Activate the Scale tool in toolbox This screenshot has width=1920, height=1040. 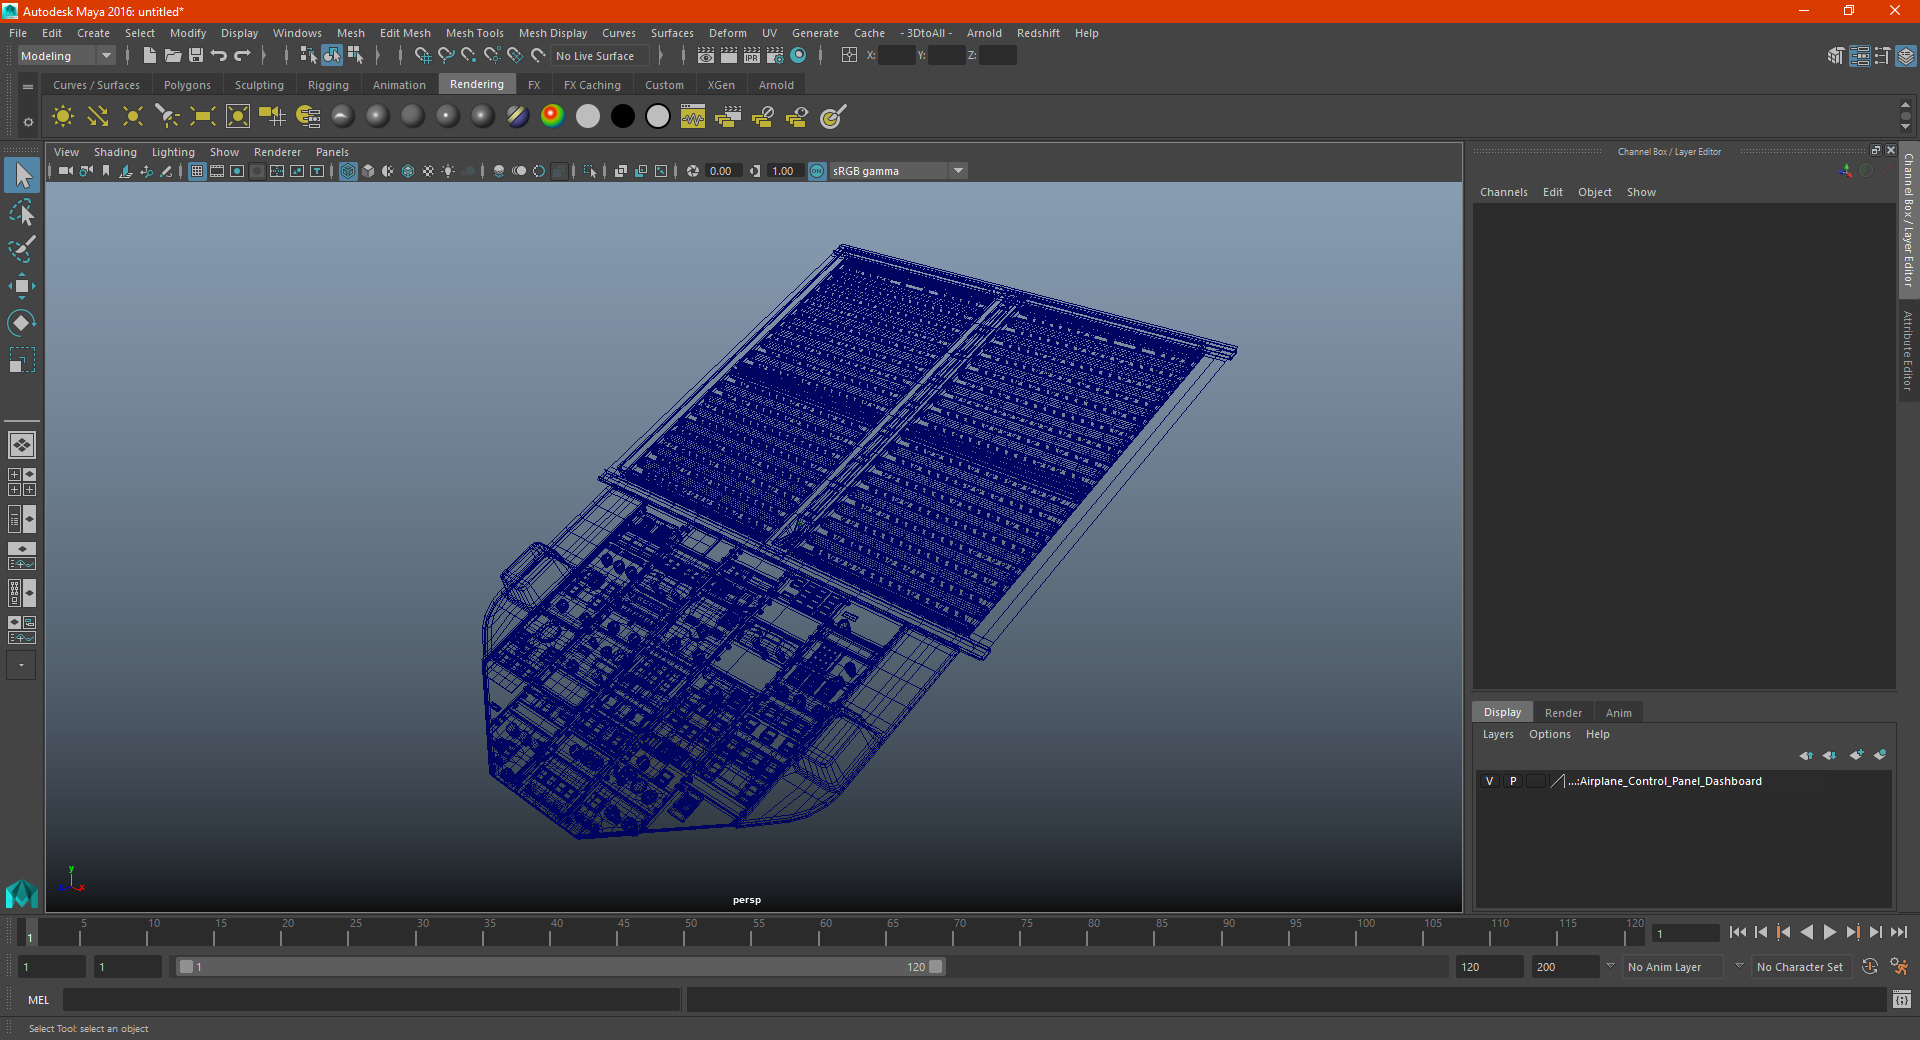click(22, 360)
